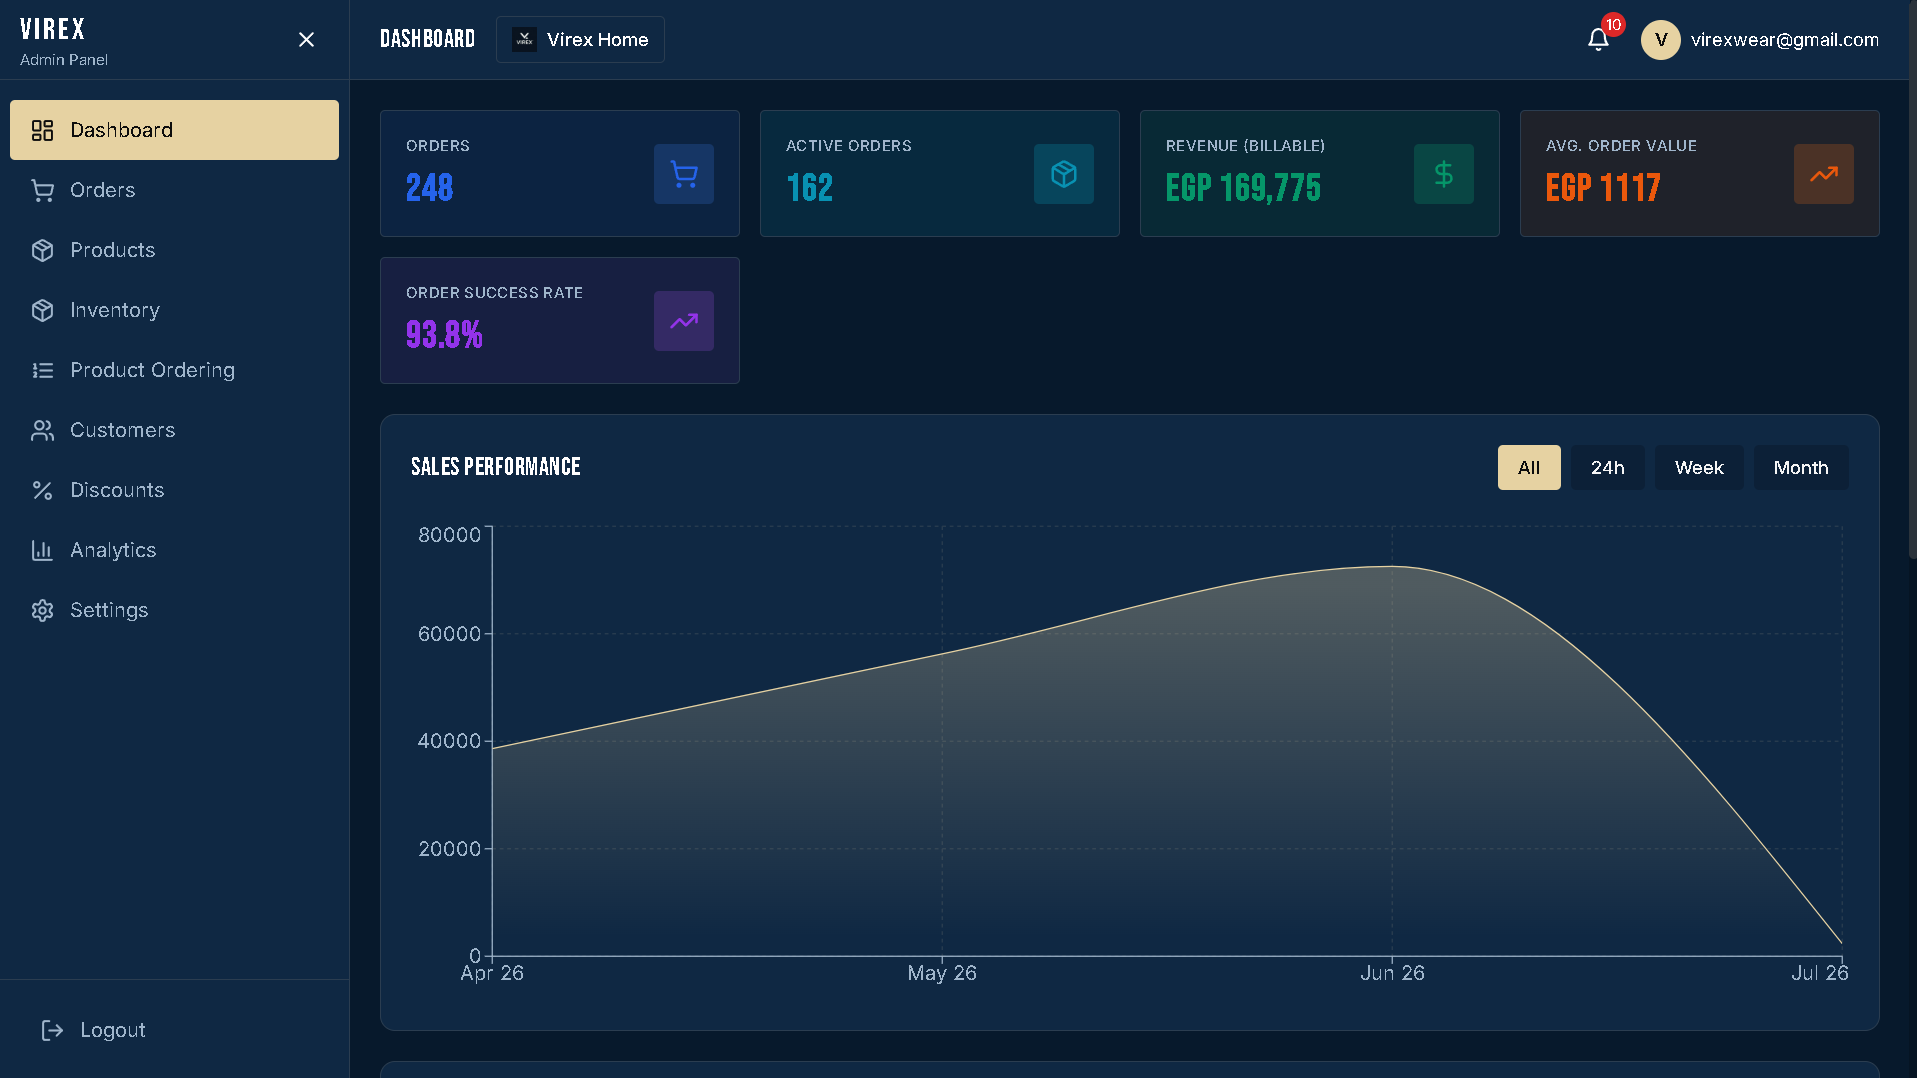1917x1078 pixels.
Task: Go to Customers page
Action: click(174, 430)
